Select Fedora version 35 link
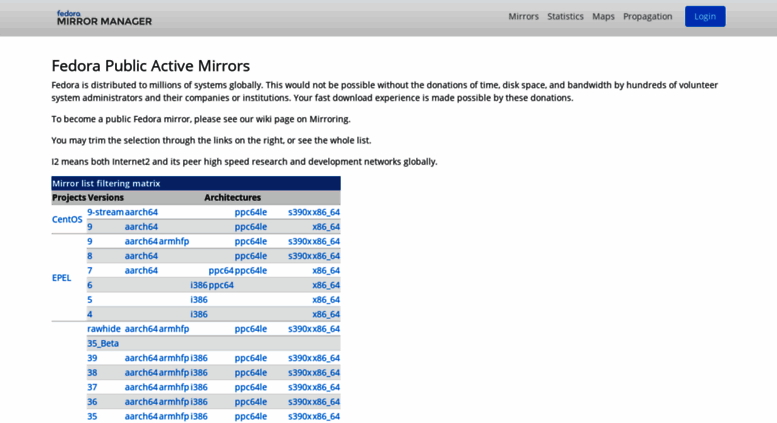777x423 pixels. [x=92, y=417]
